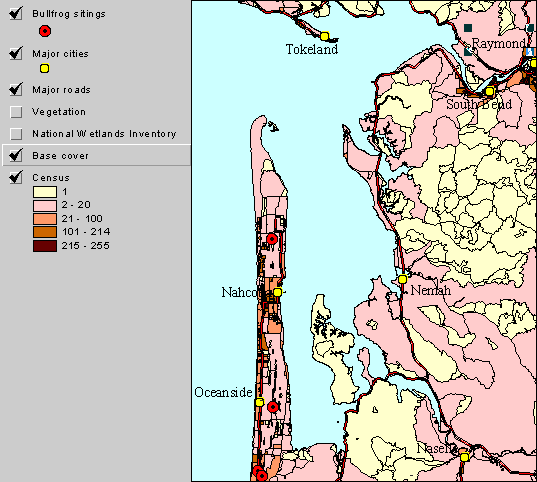Select the Major roads layer name
The image size is (537, 482).
(x=61, y=90)
